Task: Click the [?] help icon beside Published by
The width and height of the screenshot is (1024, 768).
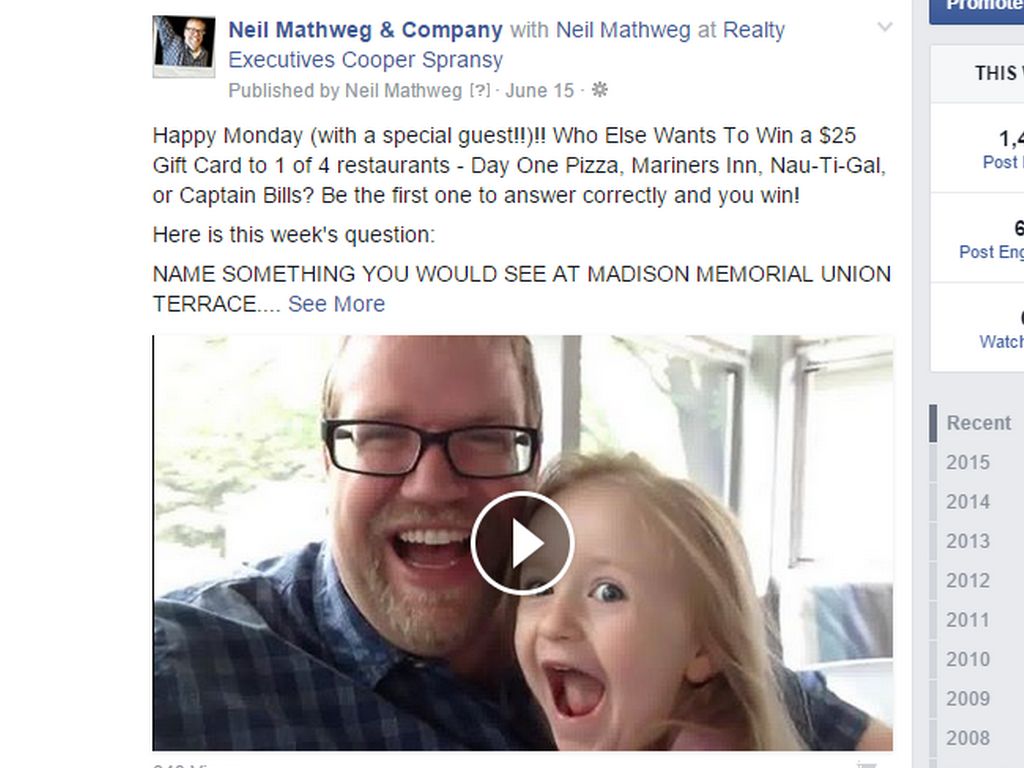Action: point(479,90)
